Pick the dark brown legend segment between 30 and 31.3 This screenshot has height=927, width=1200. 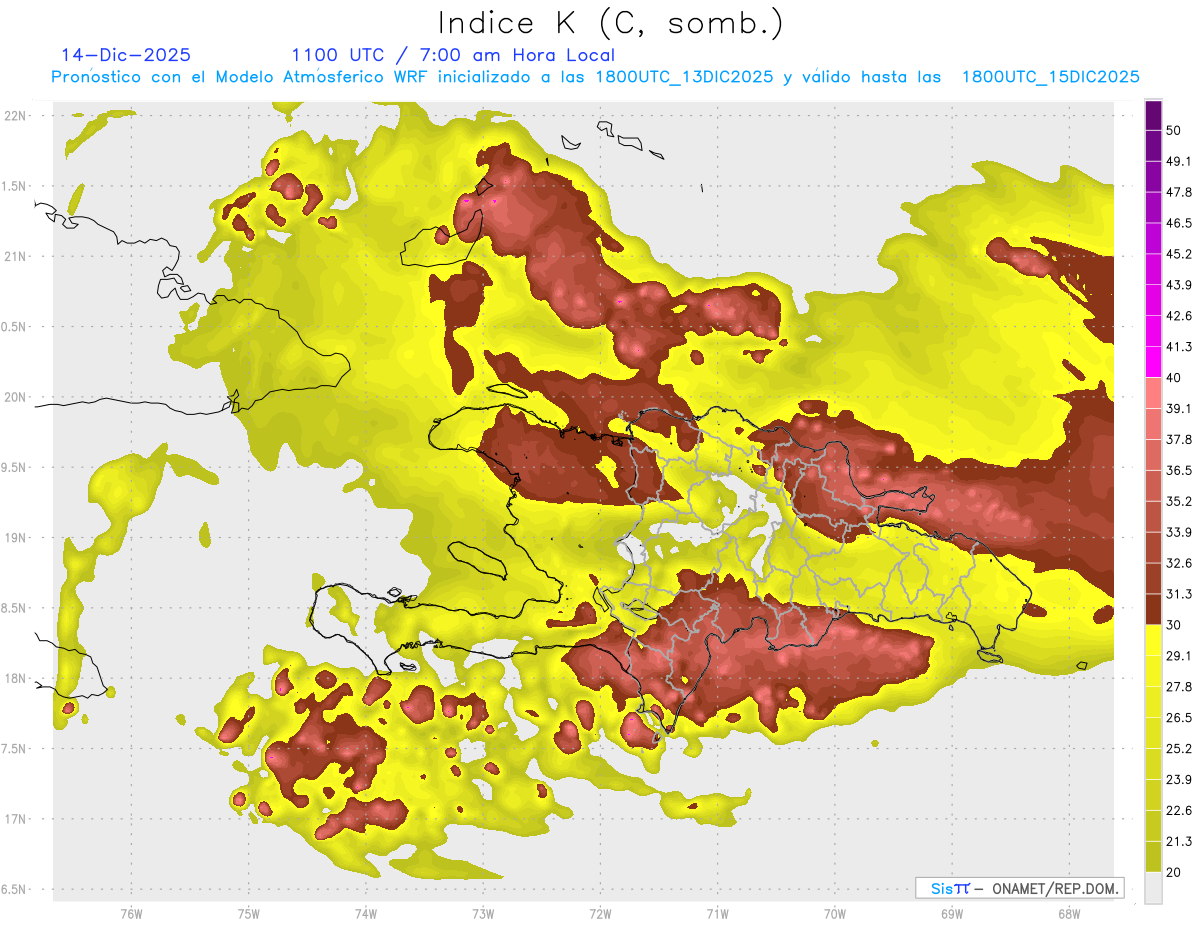coord(1153,609)
